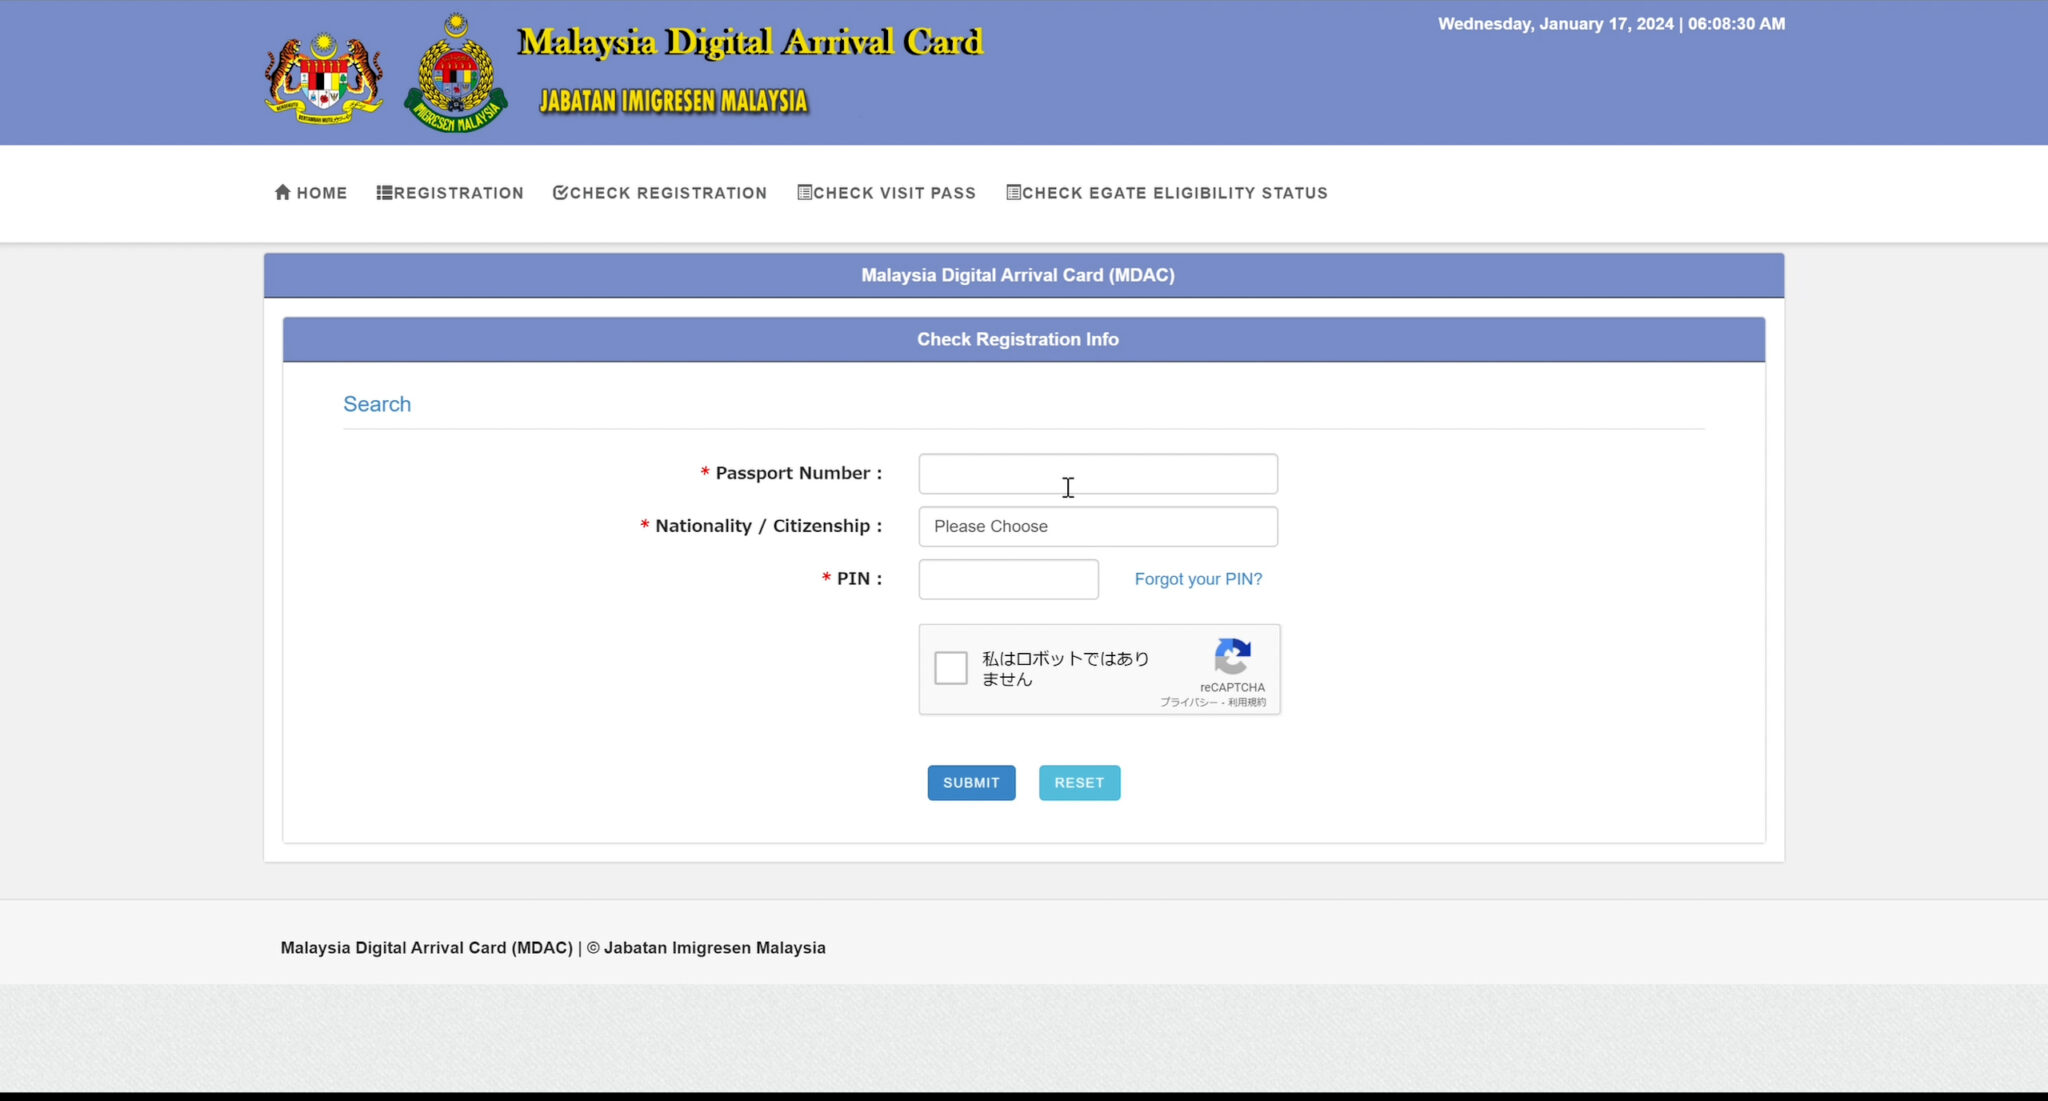Click inside the Passport Number field
The height and width of the screenshot is (1101, 2048).
click(x=1097, y=473)
